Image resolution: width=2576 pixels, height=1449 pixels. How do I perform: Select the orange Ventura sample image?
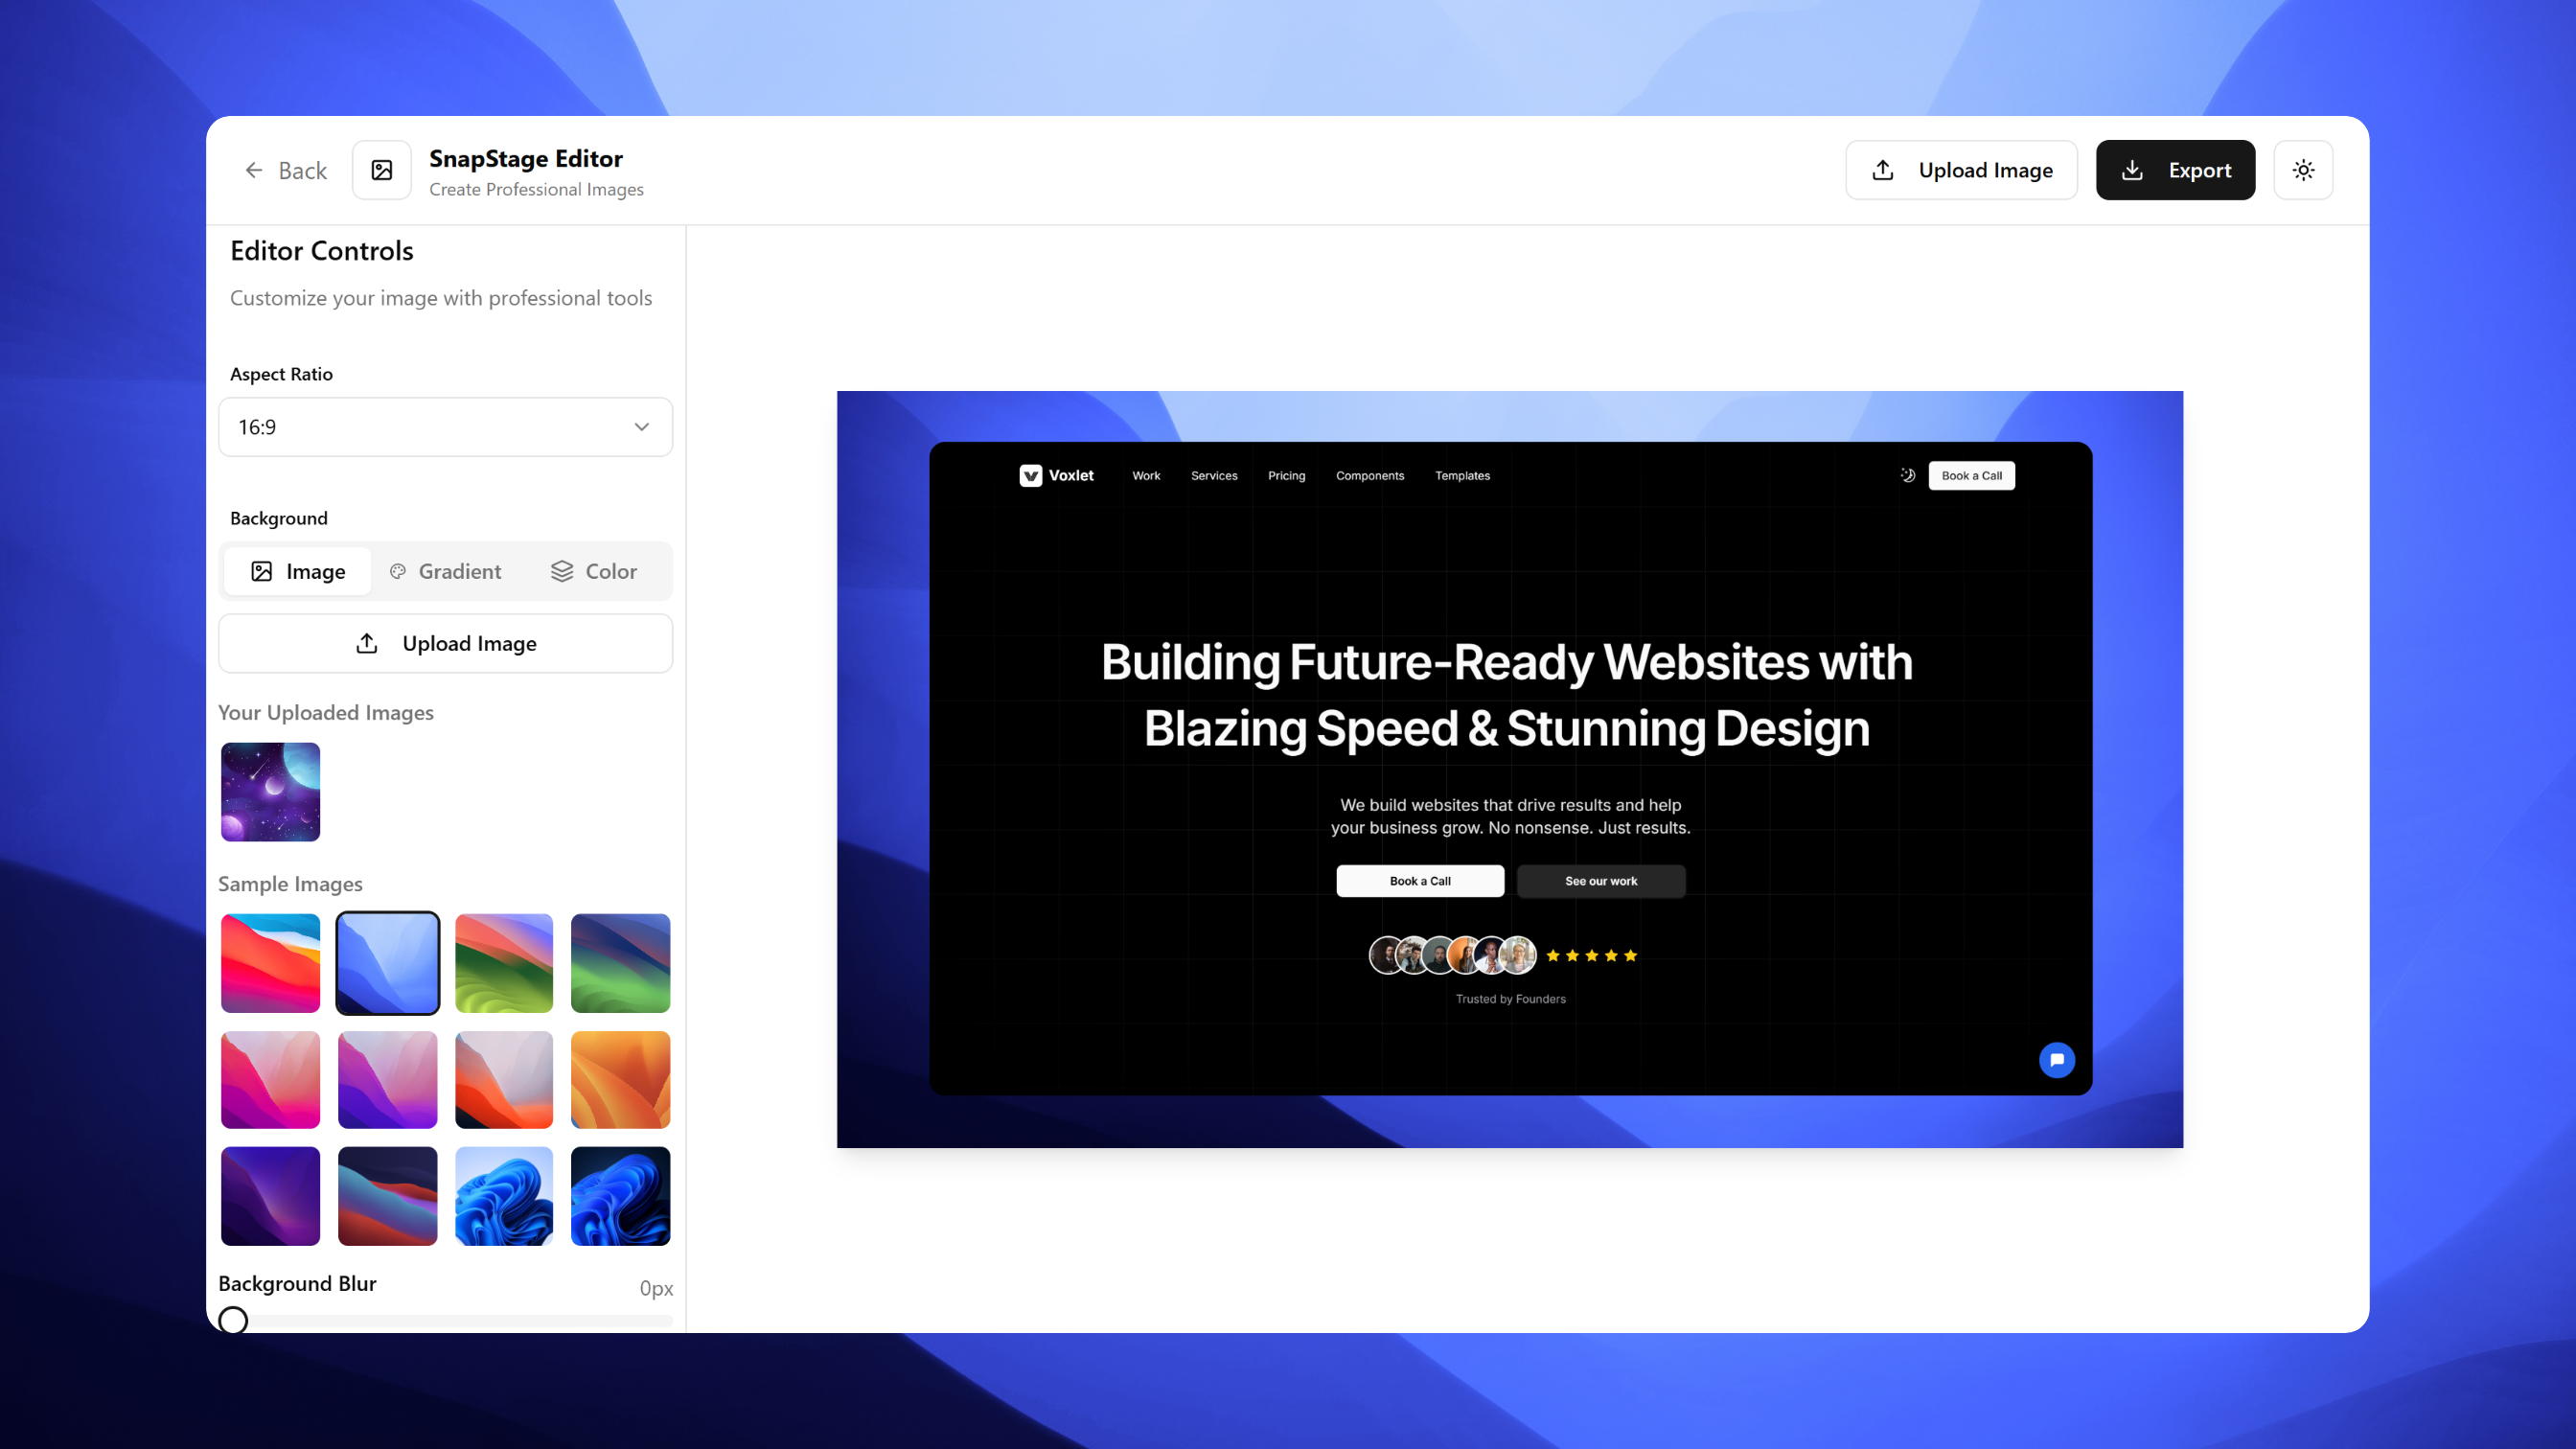[620, 1079]
